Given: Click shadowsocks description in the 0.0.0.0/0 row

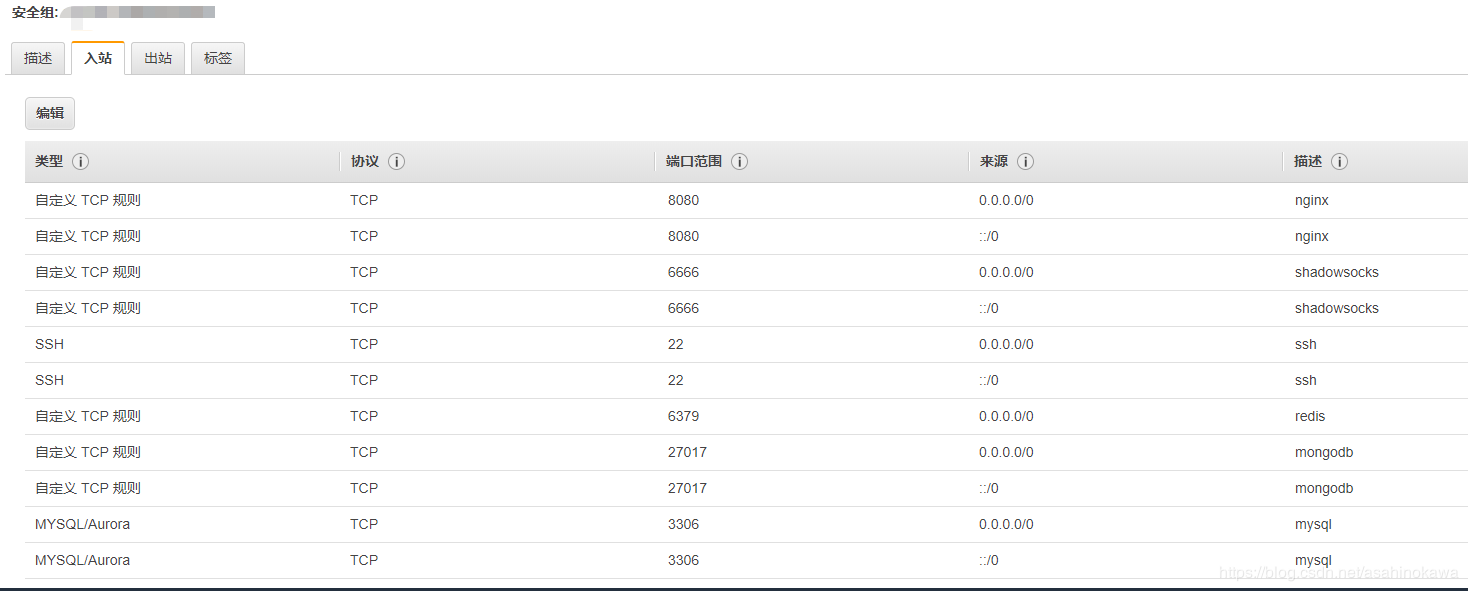Looking at the screenshot, I should [1337, 272].
